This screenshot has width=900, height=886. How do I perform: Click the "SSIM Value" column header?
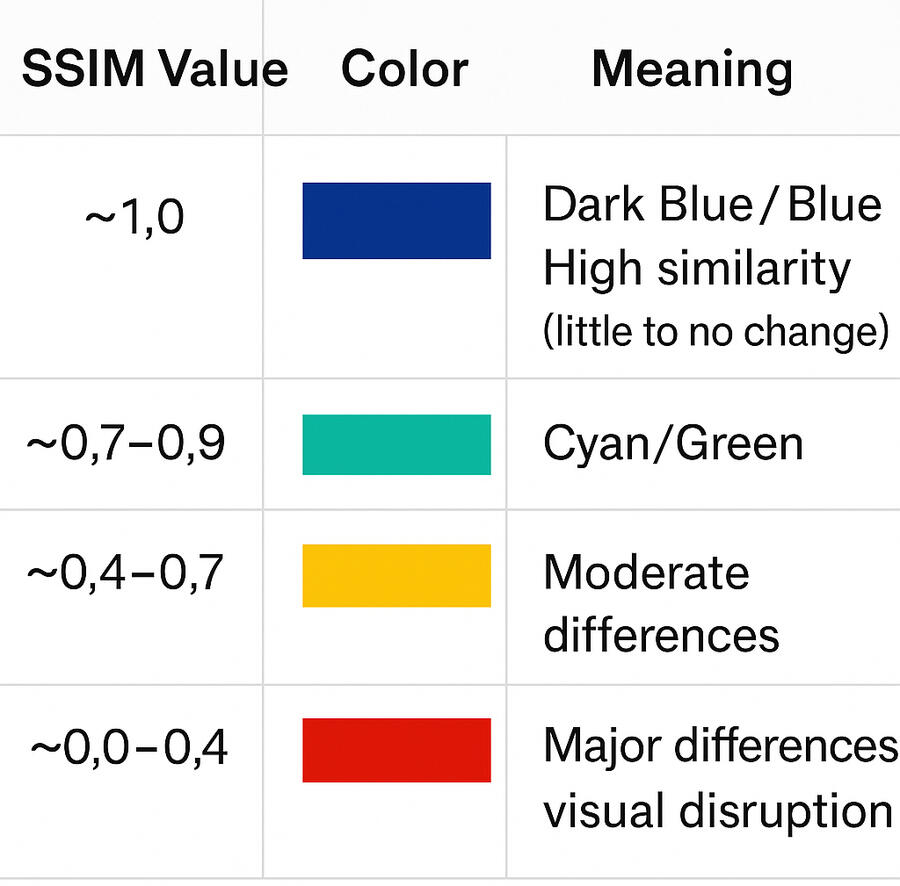[154, 70]
